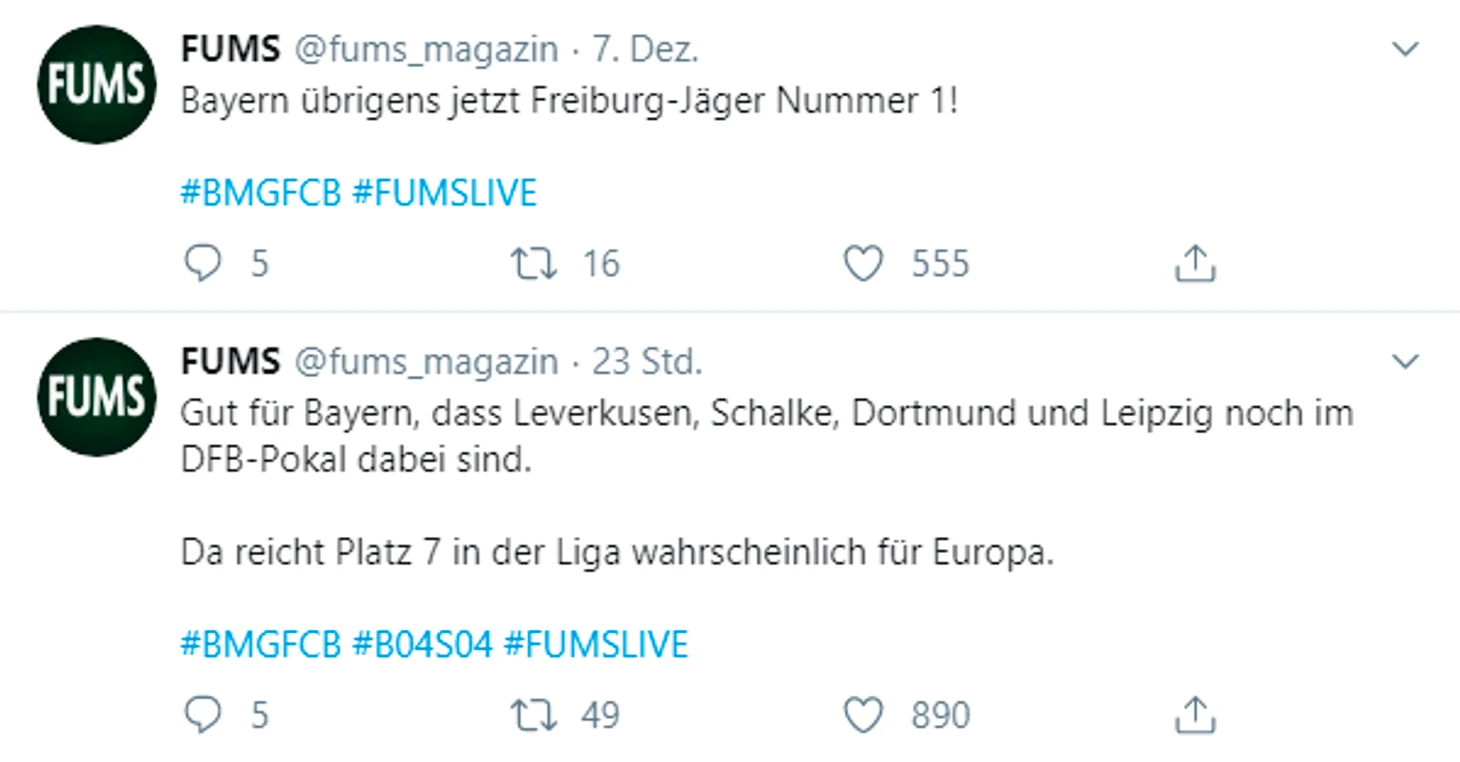This screenshot has width=1460, height=762.
Task: Like the tweet with 890 likes
Action: tap(863, 715)
